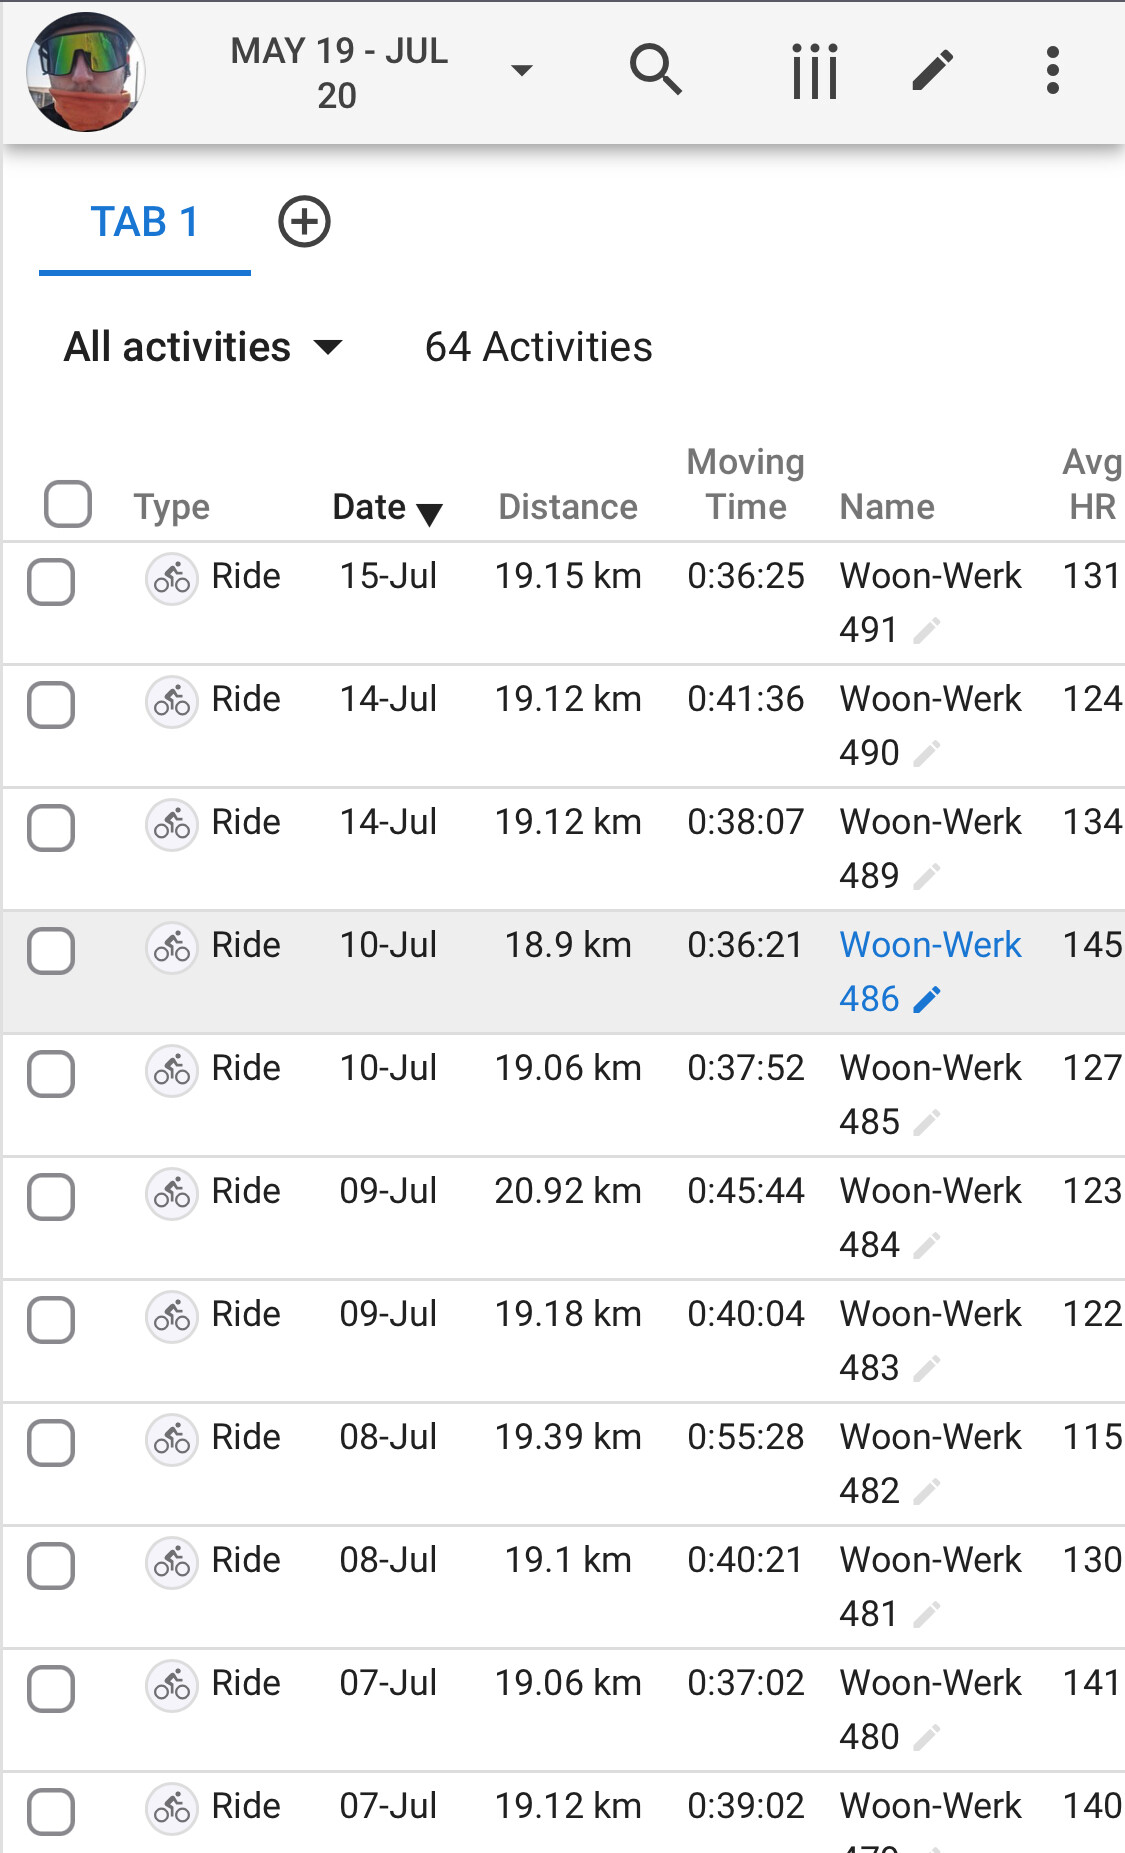Sort by the Distance column header
Image resolution: width=1125 pixels, height=1853 pixels.
567,508
